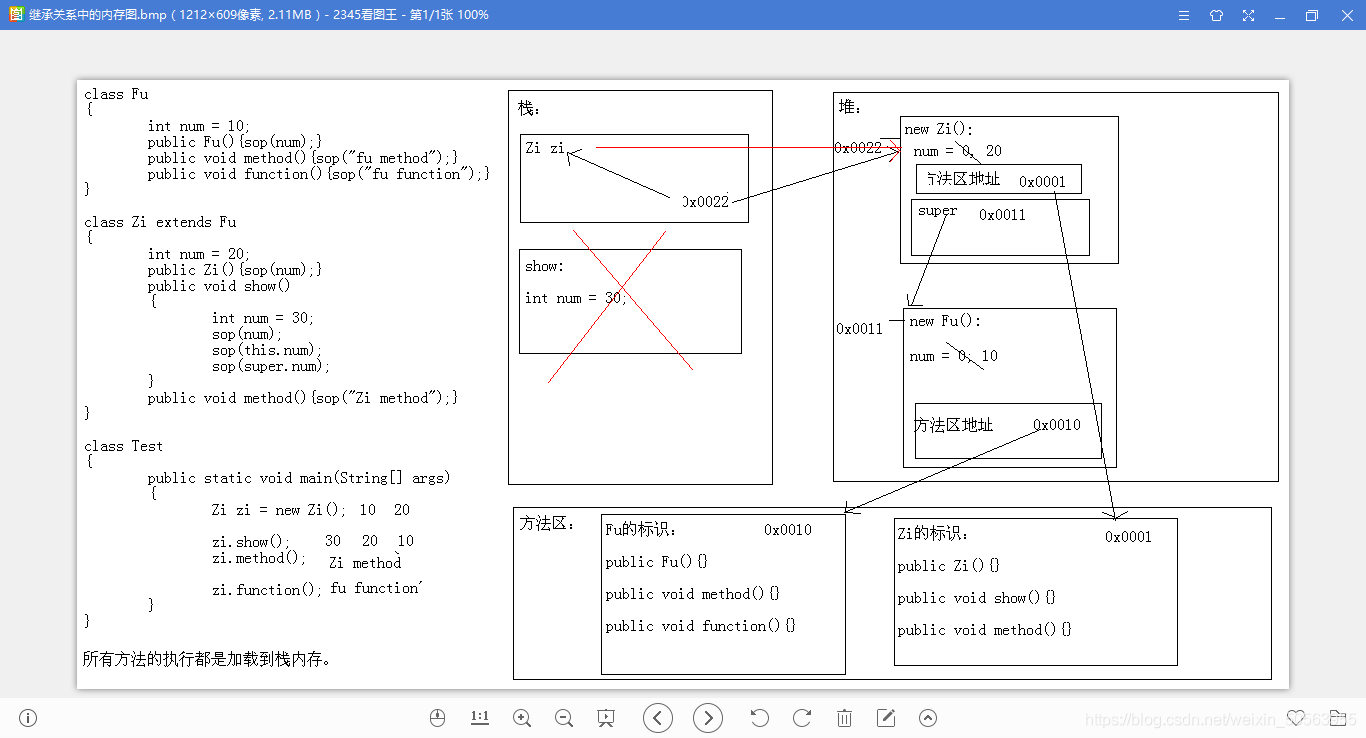
Task: Set zoom to actual size 1:1
Action: pos(479,717)
